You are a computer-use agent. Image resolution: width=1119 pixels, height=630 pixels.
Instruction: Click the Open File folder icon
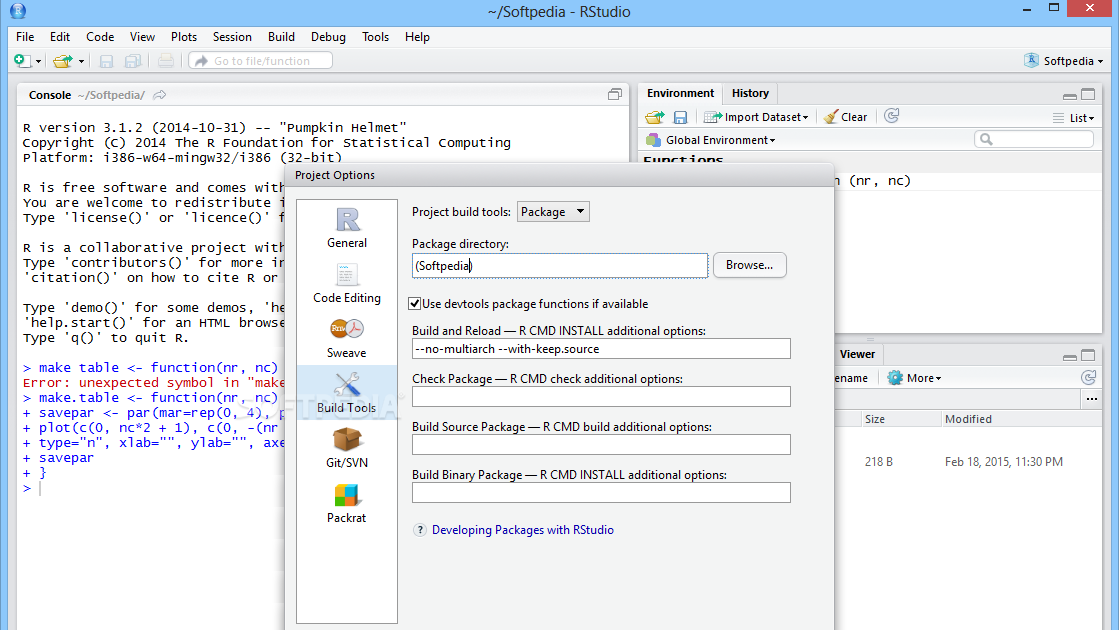[63, 61]
